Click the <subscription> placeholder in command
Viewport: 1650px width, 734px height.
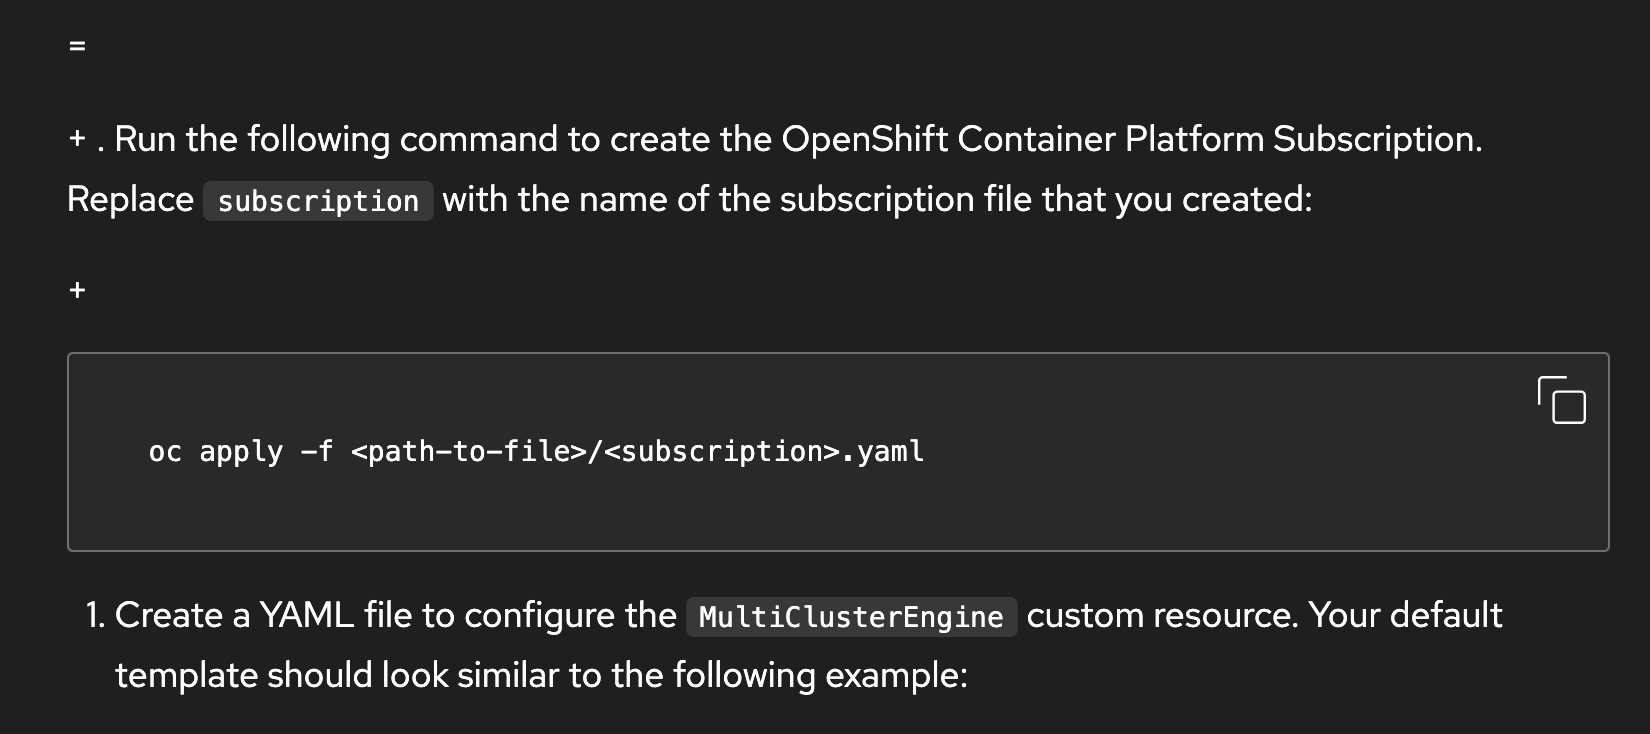(721, 452)
